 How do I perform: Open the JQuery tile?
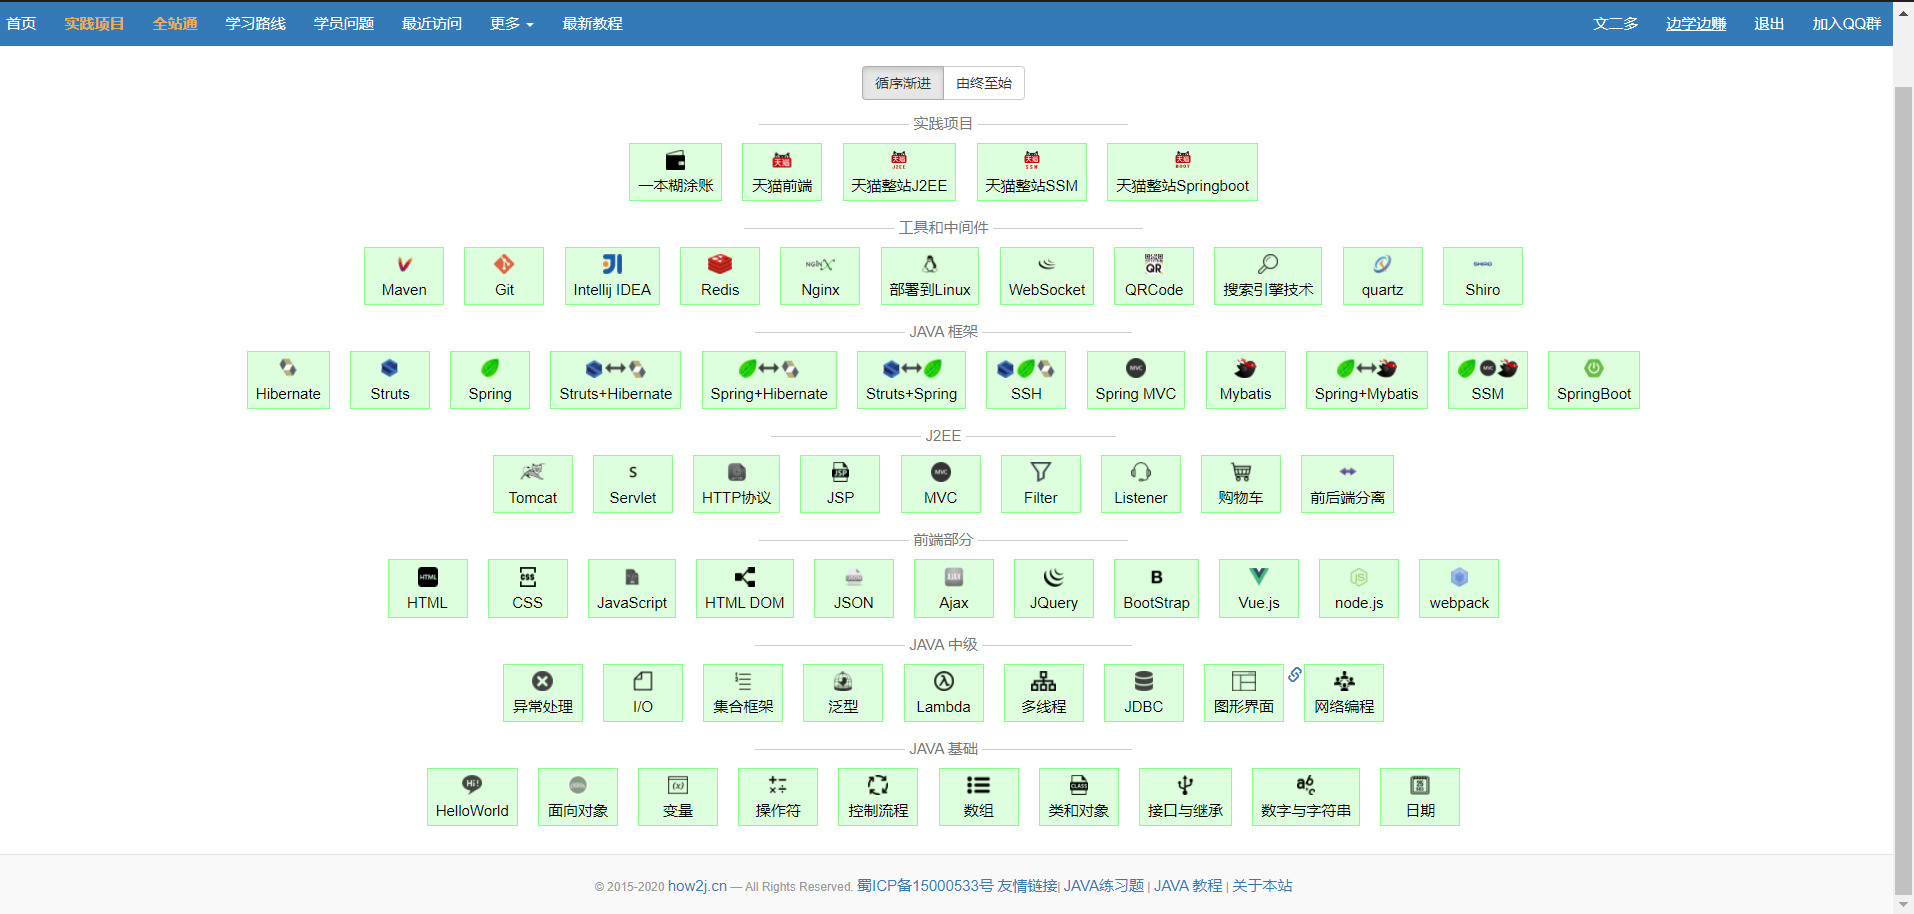(x=1054, y=588)
